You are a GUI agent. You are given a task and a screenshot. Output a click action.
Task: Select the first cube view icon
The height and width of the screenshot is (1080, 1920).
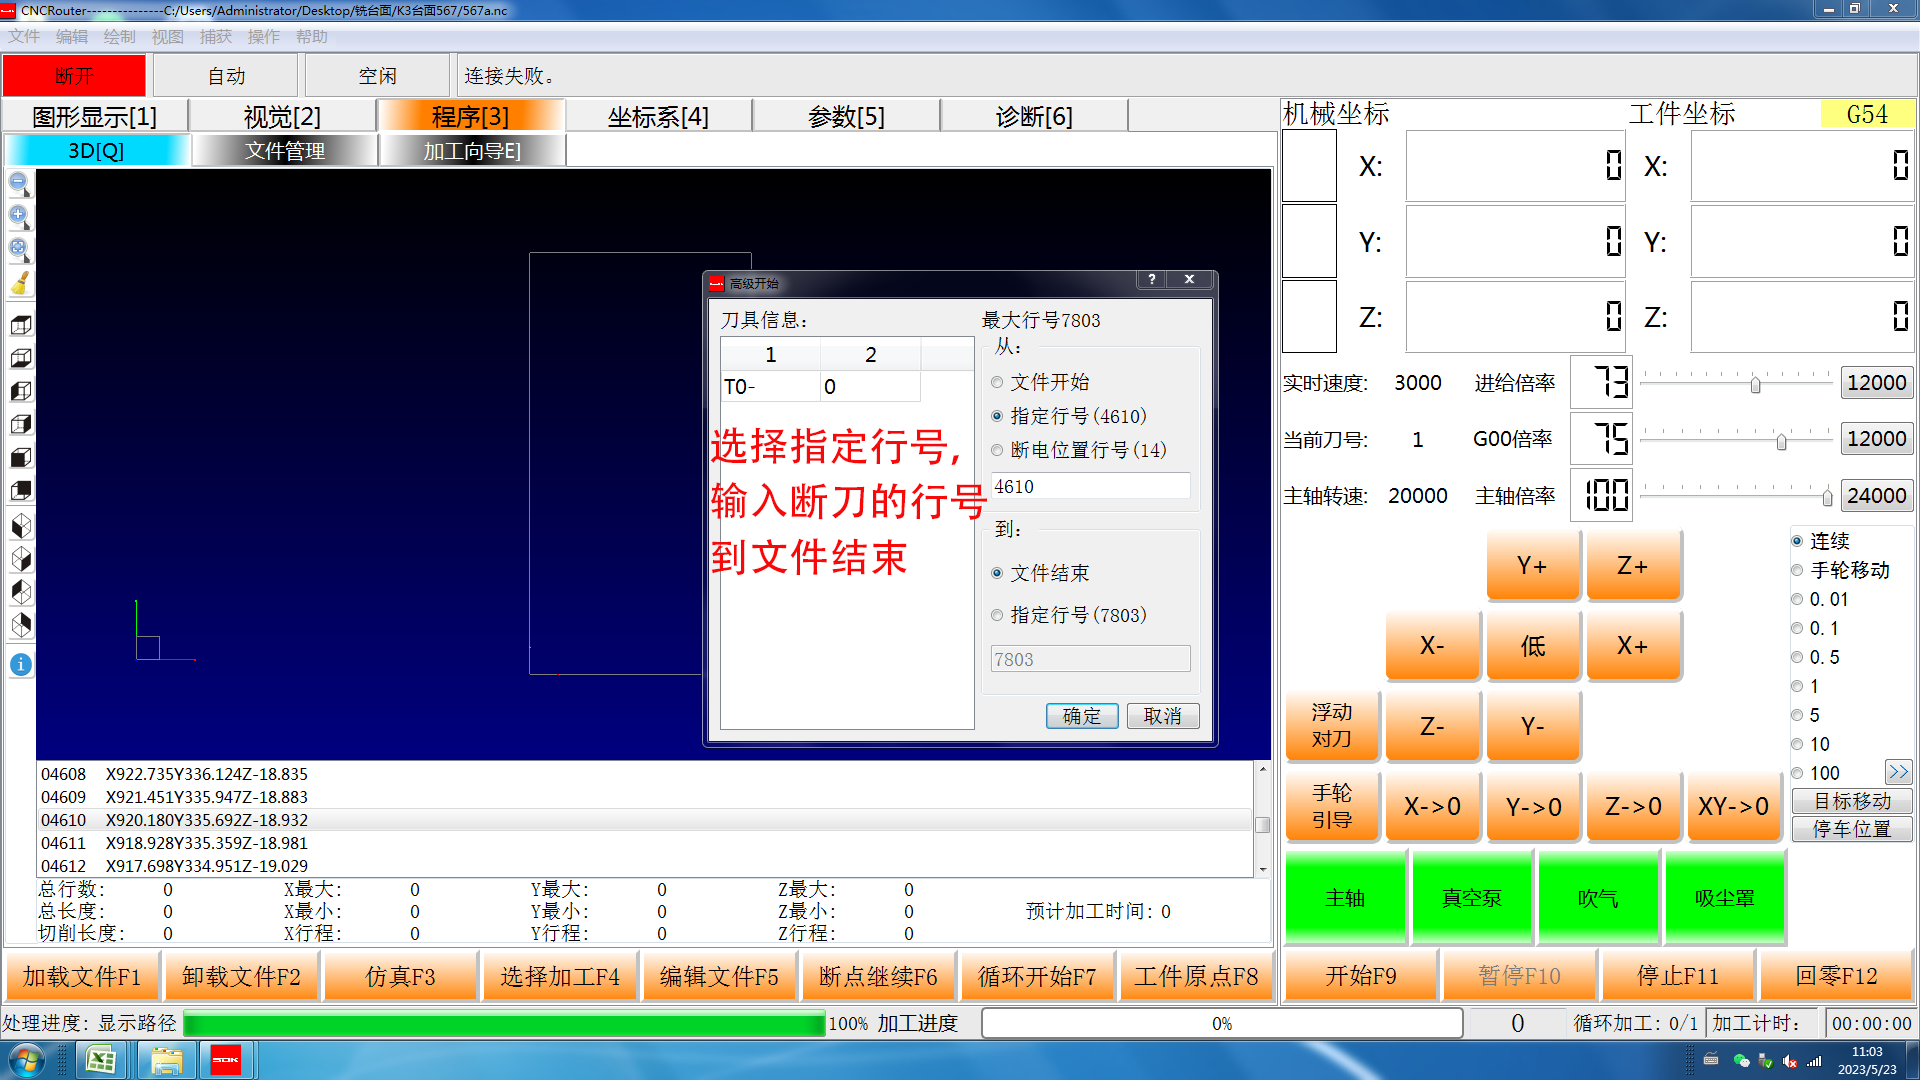pyautogui.click(x=21, y=325)
